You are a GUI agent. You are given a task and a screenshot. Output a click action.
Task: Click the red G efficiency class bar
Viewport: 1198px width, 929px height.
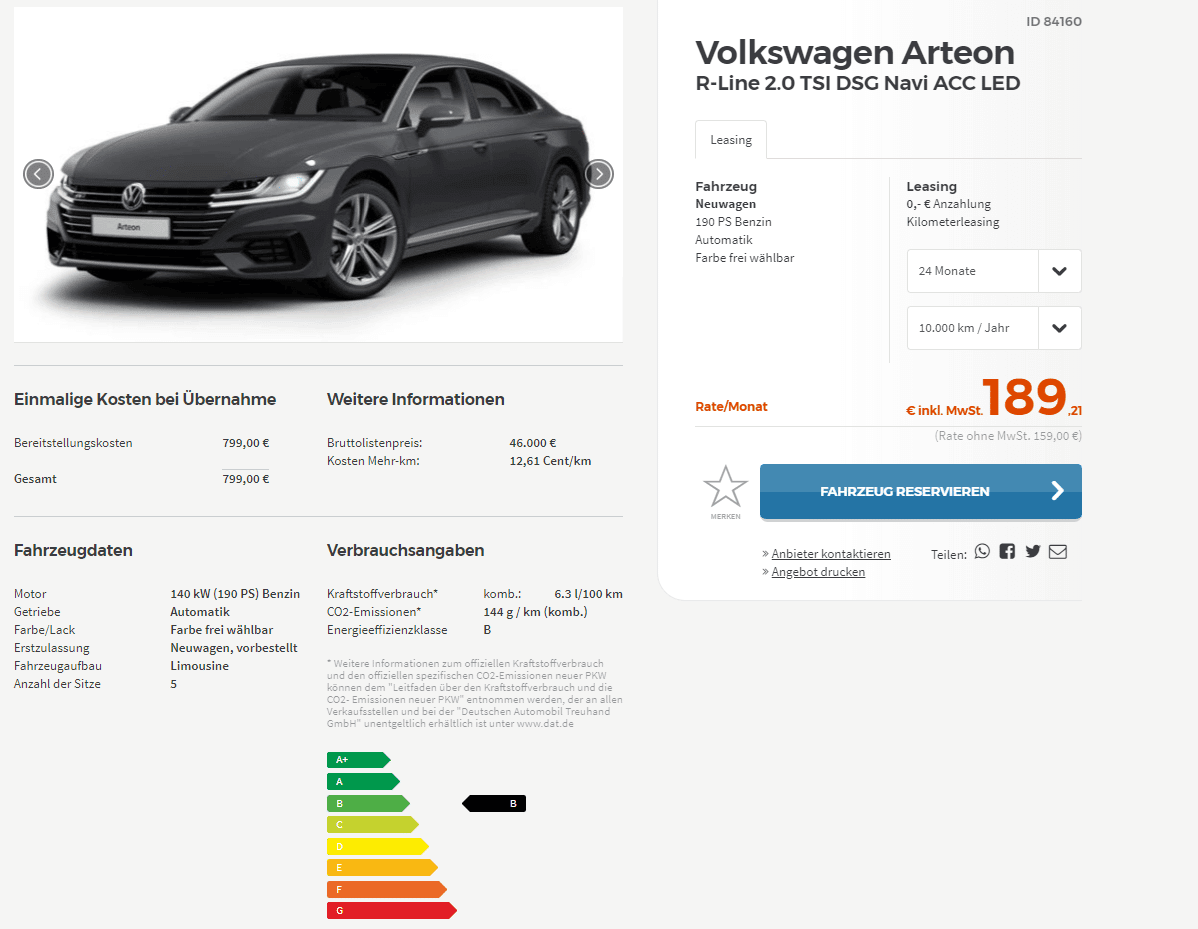(392, 911)
